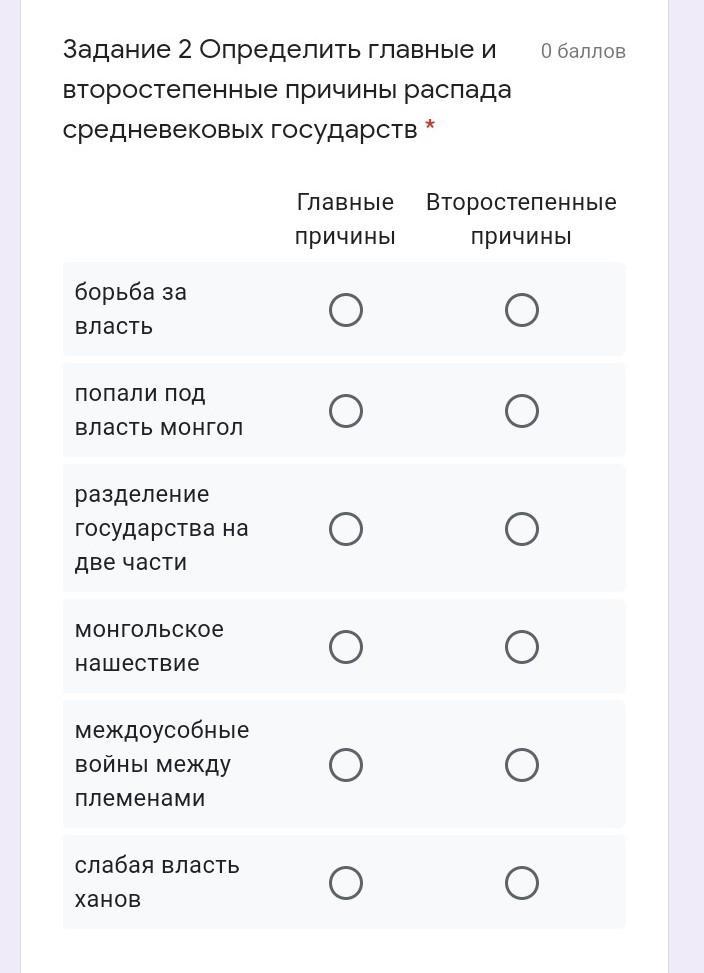
Task: Choose Второстепенные причины for 'разделение государства на две части'
Action: pyautogui.click(x=522, y=529)
